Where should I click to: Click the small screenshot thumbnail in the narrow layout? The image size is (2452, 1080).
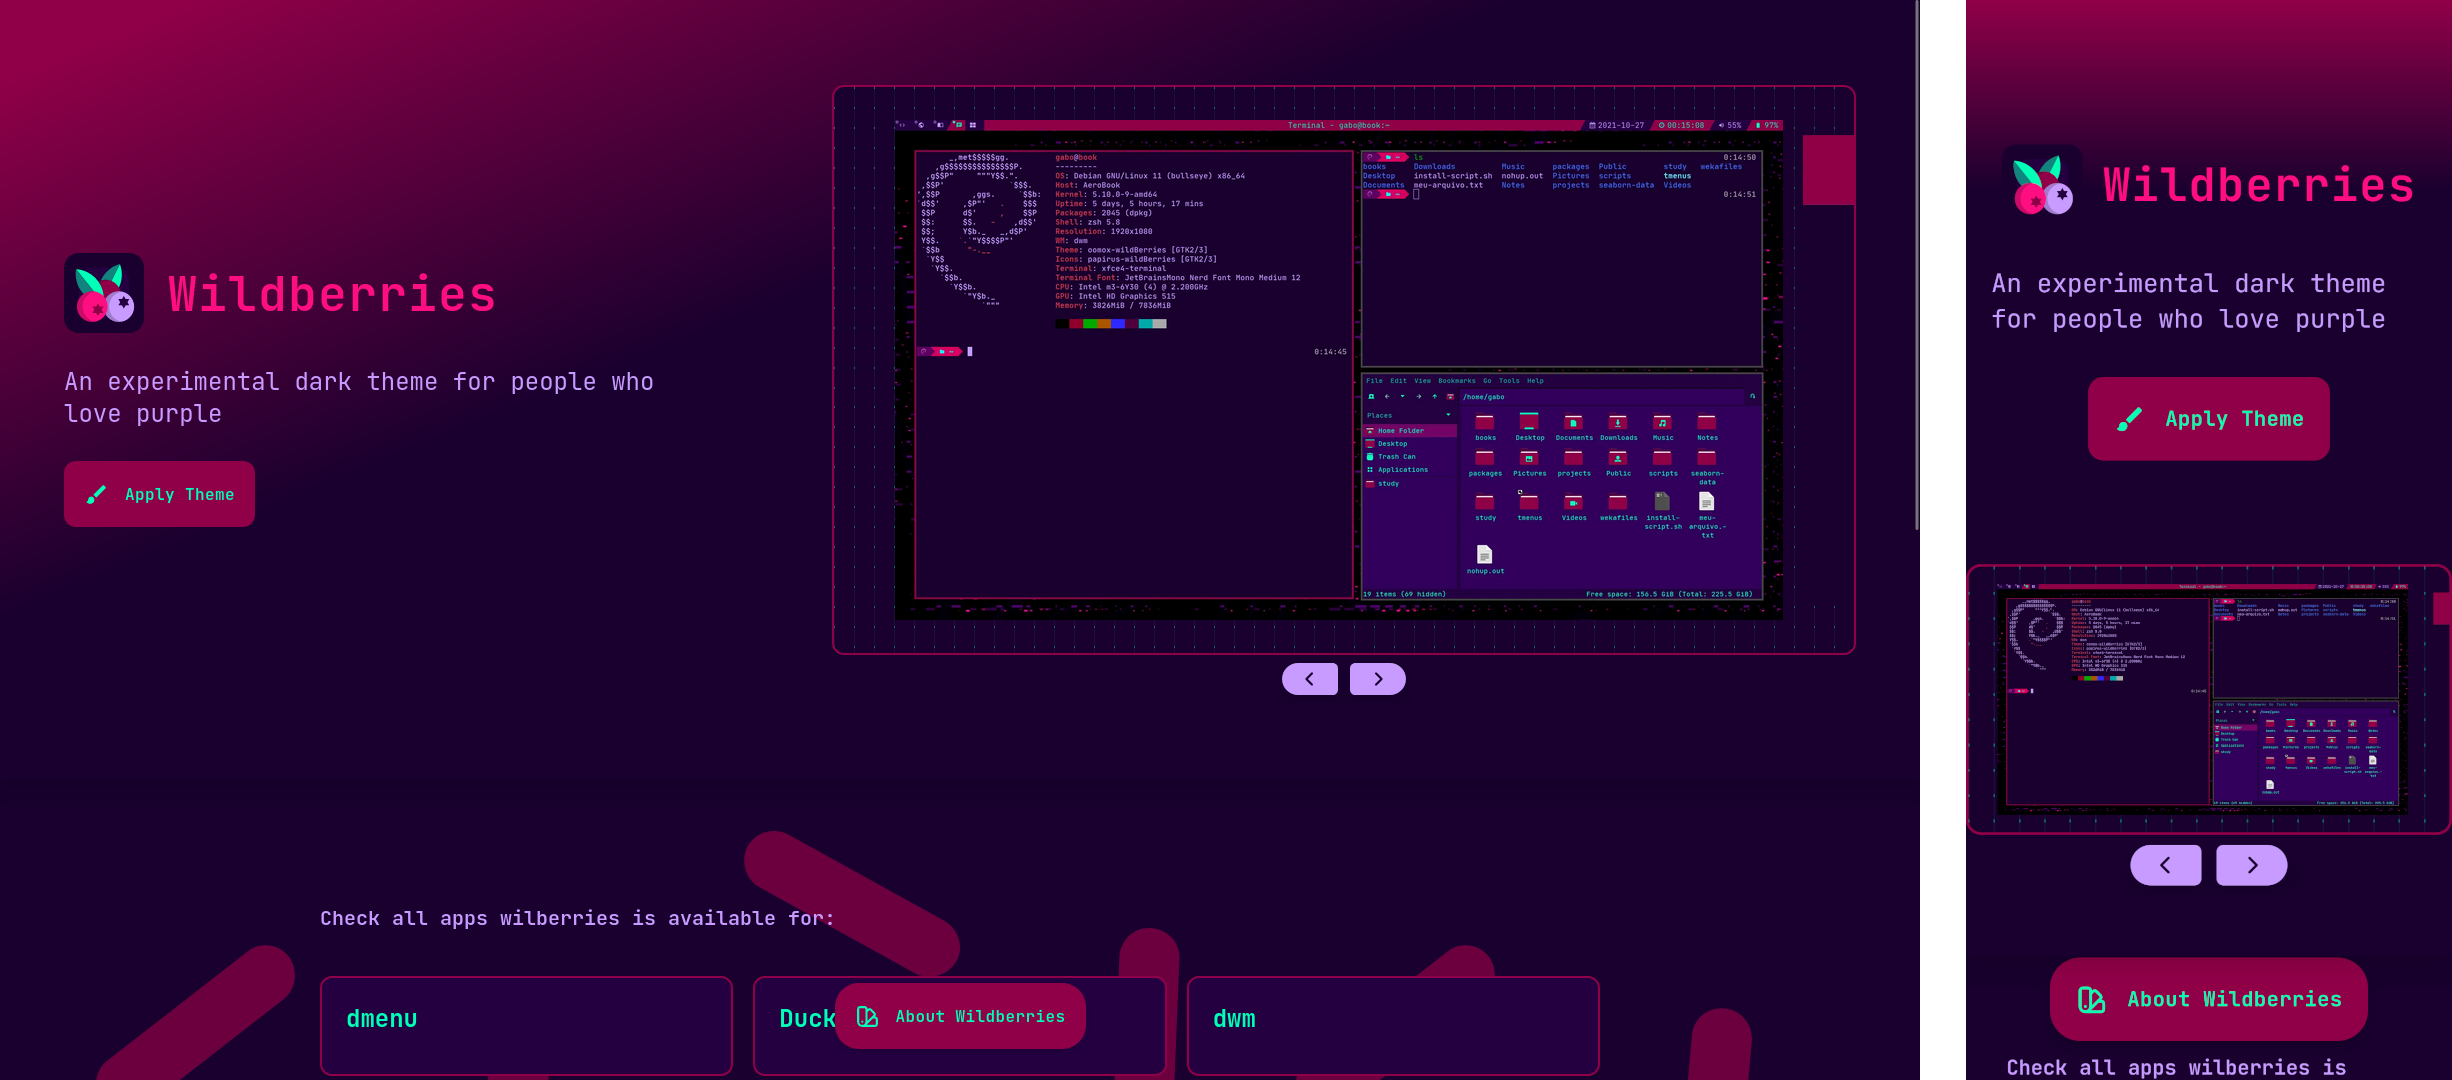(2207, 699)
